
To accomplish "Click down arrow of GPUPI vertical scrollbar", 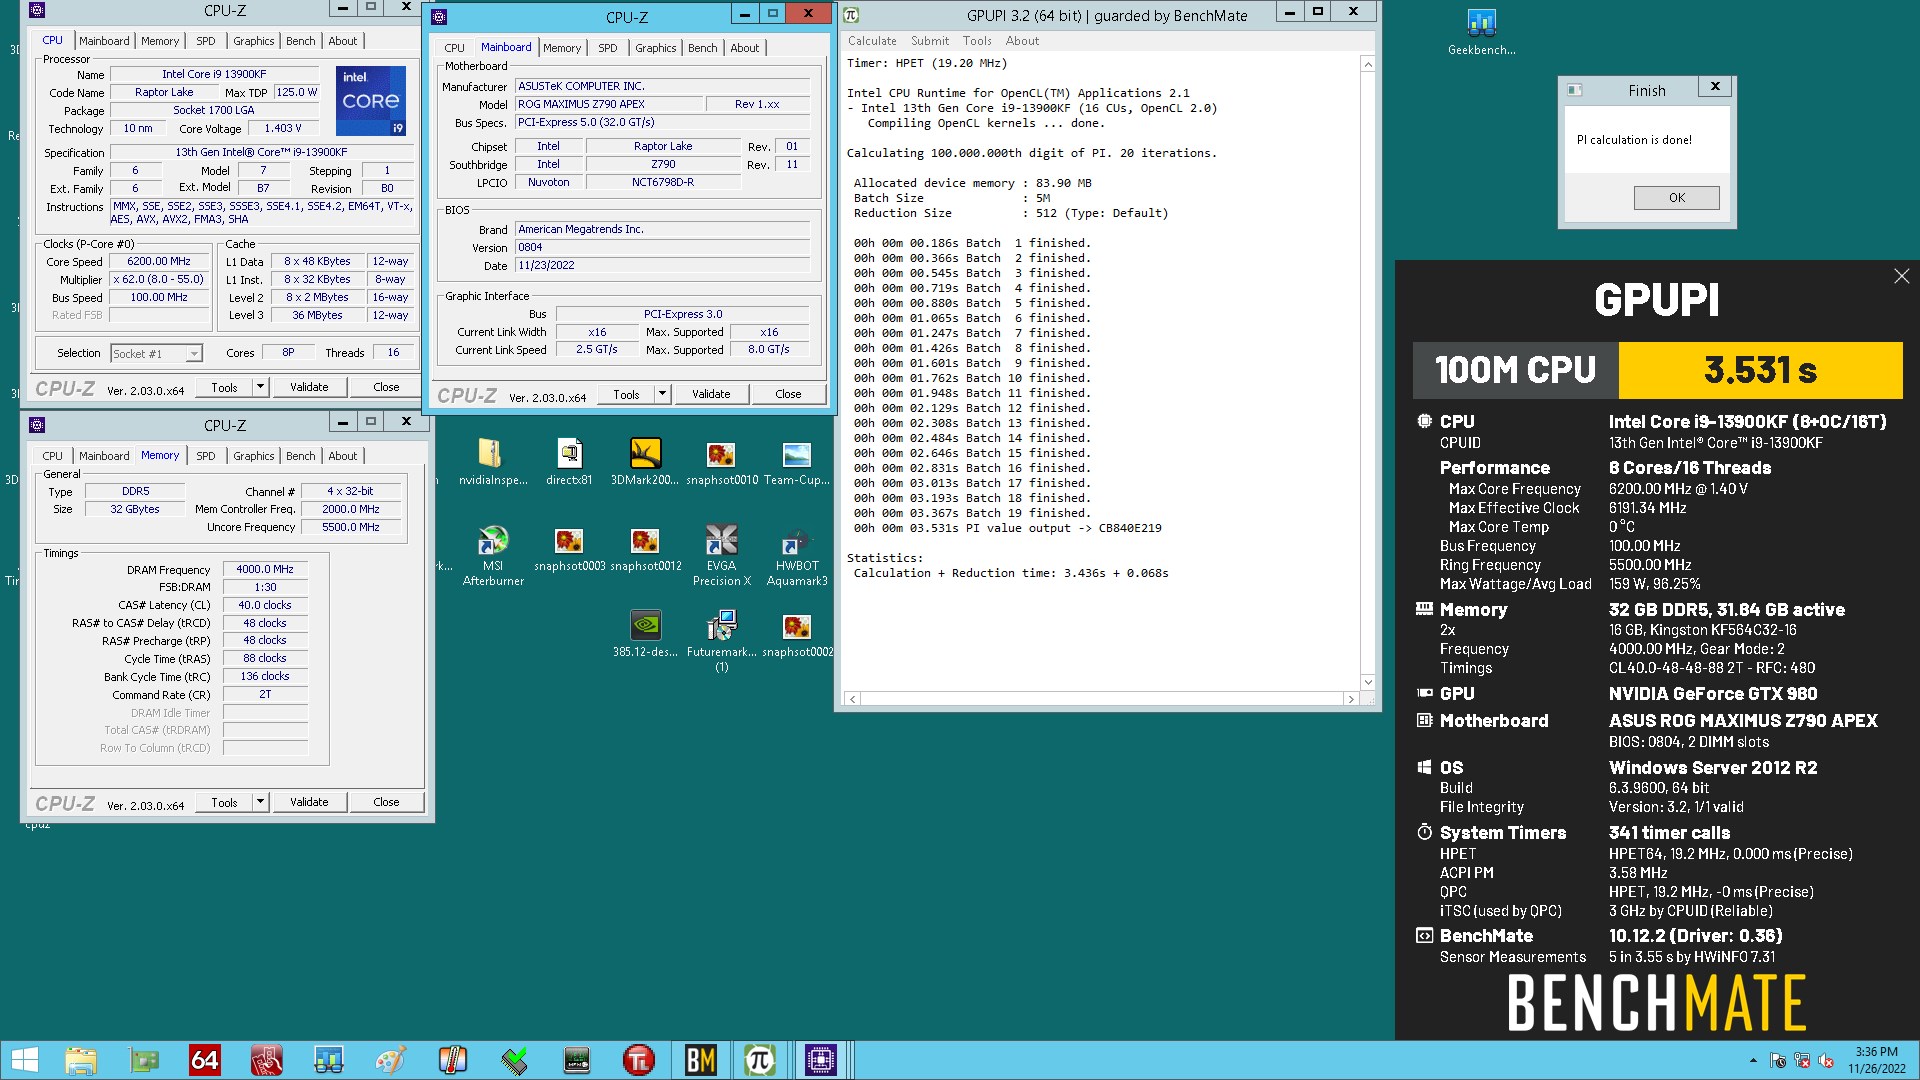I will (x=1368, y=682).
